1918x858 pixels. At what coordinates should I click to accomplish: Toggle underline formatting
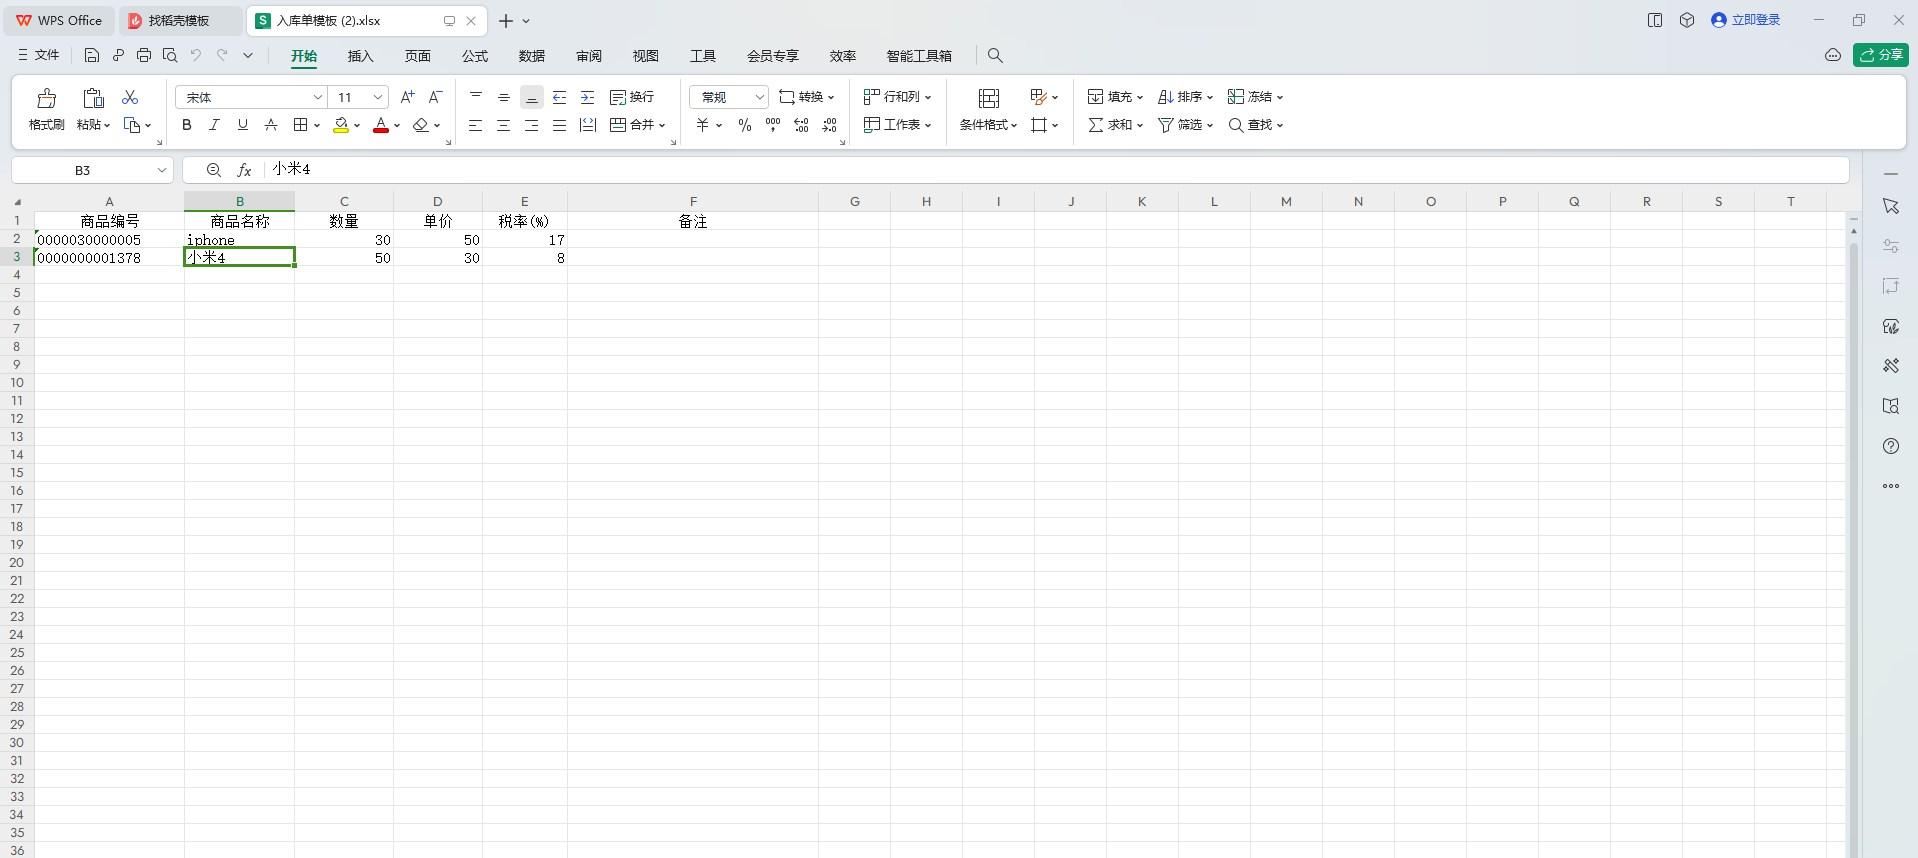[x=242, y=125]
